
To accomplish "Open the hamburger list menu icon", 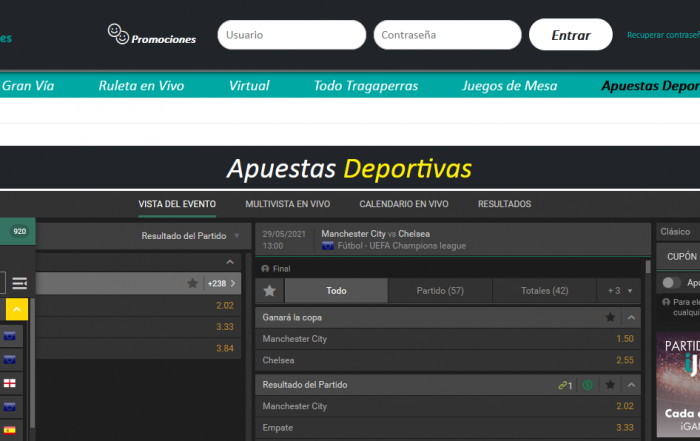I will 20,283.
